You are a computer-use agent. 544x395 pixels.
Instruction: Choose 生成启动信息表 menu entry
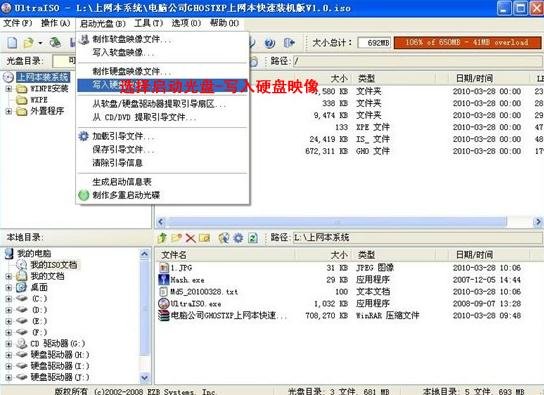coord(163,181)
